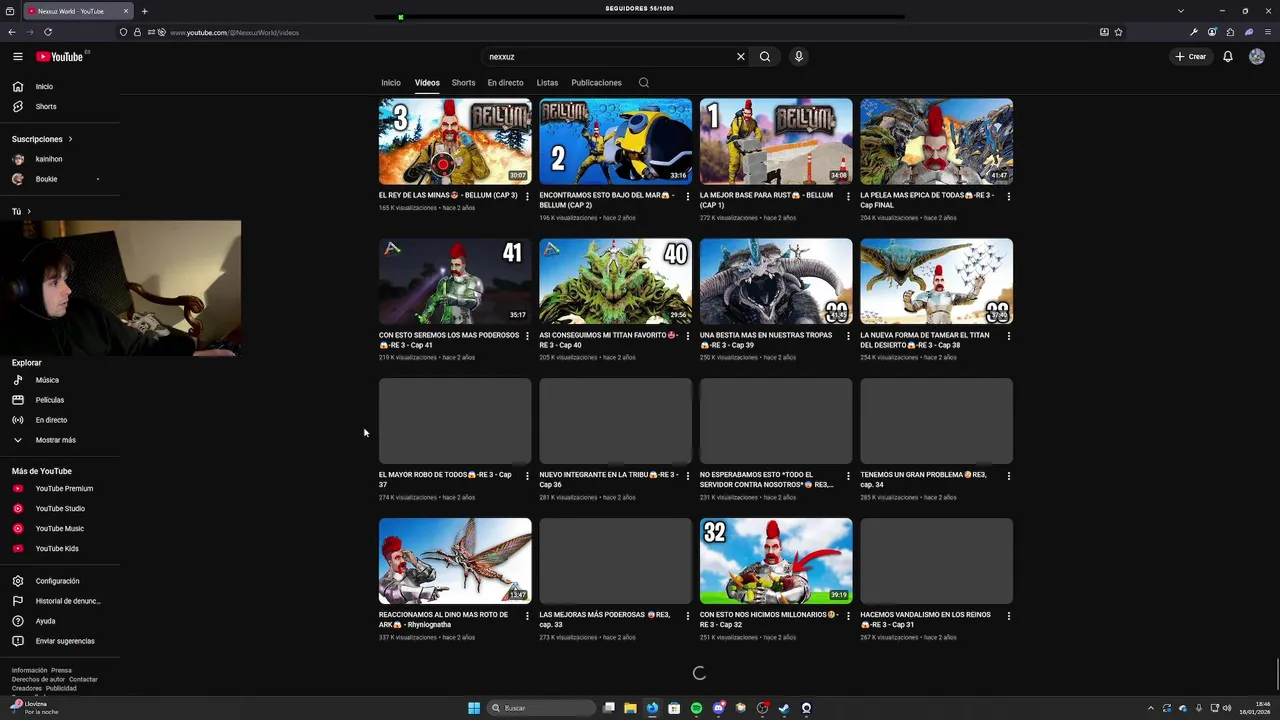
Task: Open options menu for LA PELEA MAS EPICA
Action: [x=1008, y=197]
